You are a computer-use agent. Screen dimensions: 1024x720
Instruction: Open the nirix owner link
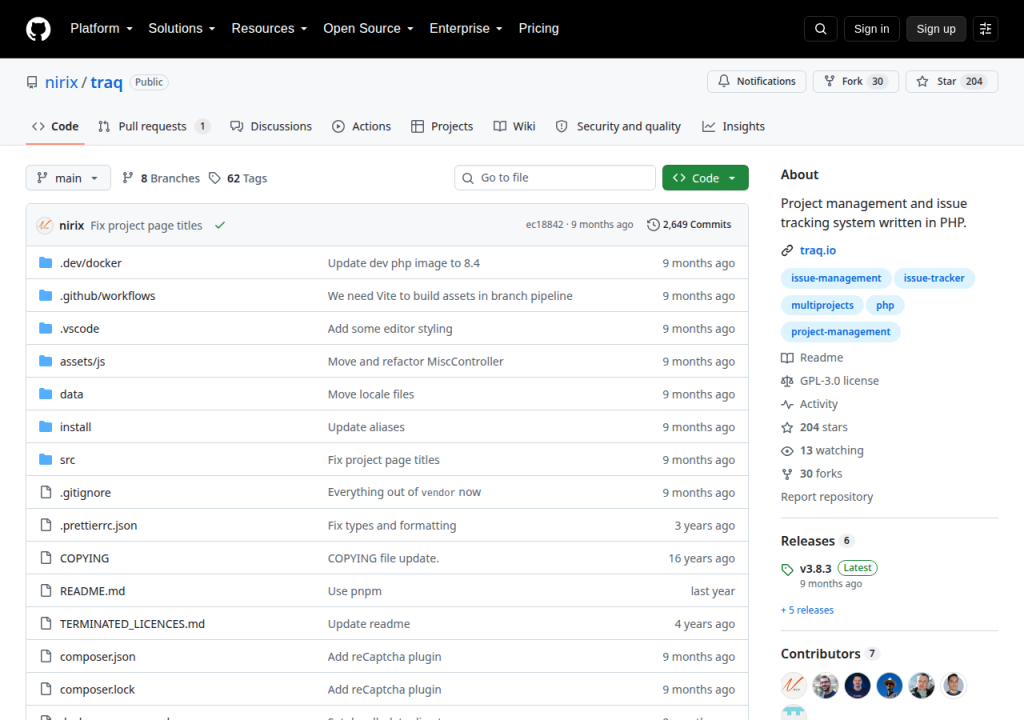click(x=61, y=82)
